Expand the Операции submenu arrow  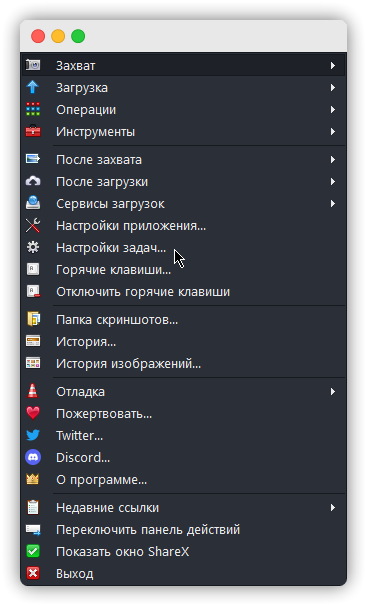point(333,109)
